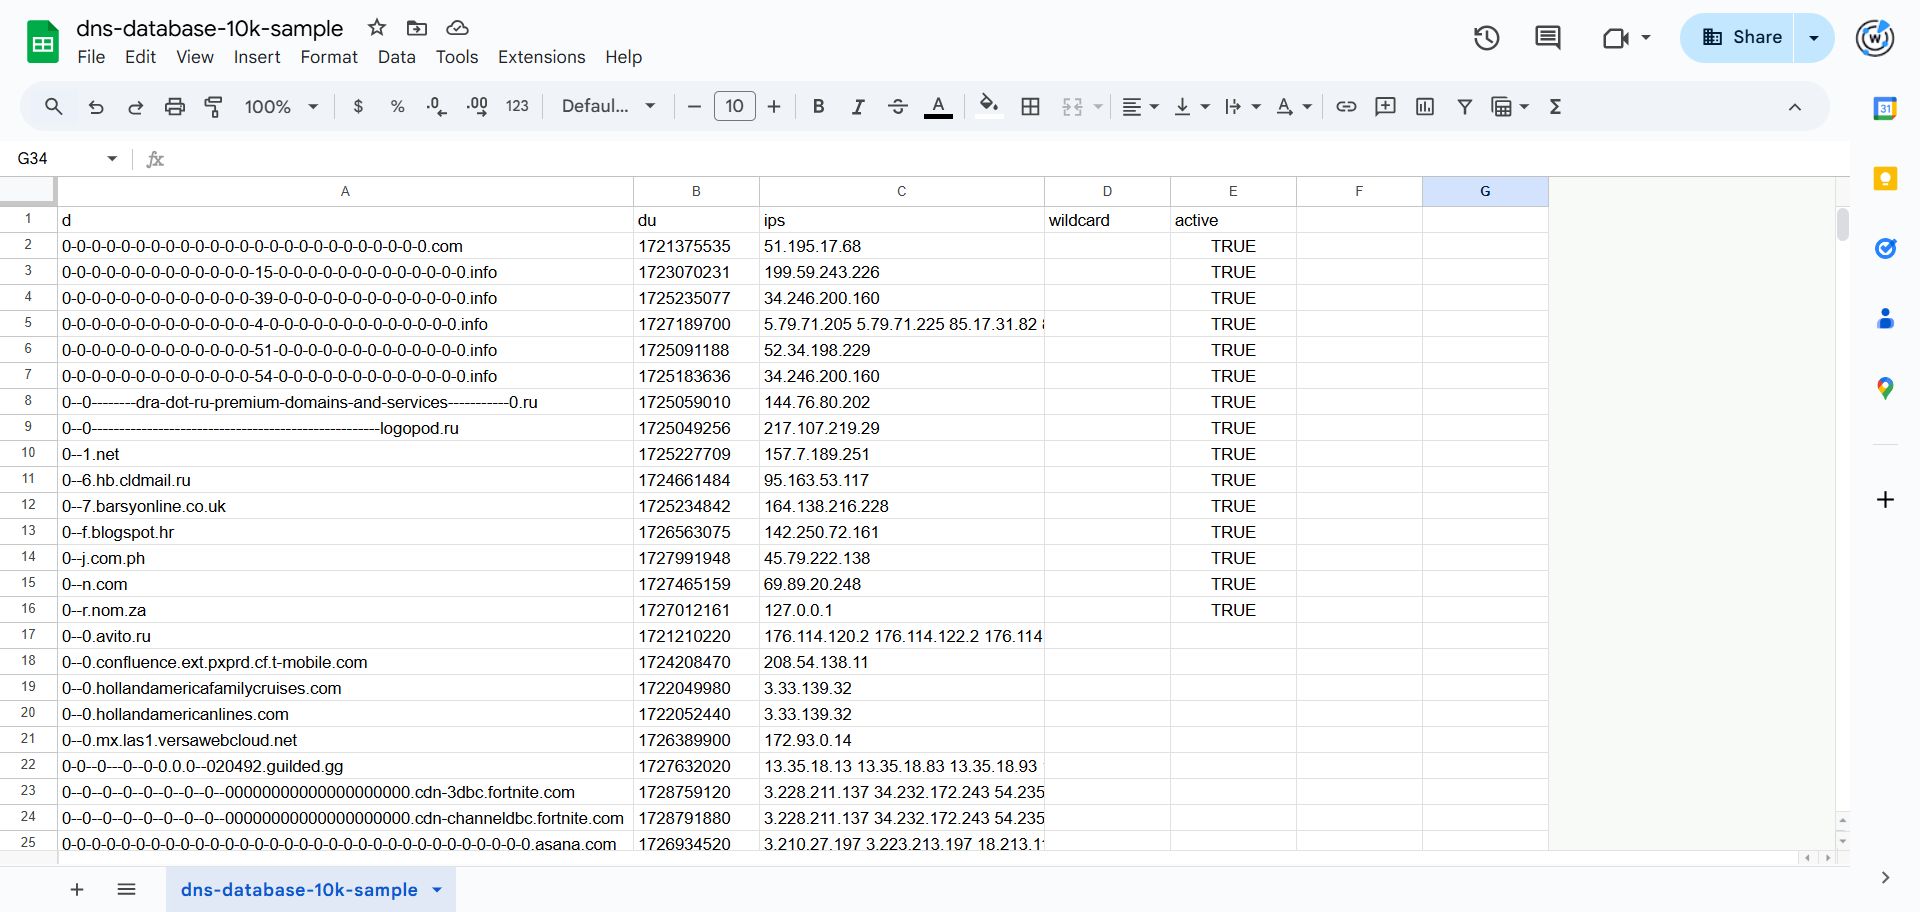Create a filter with funnel icon
The width and height of the screenshot is (1920, 912).
(1464, 107)
